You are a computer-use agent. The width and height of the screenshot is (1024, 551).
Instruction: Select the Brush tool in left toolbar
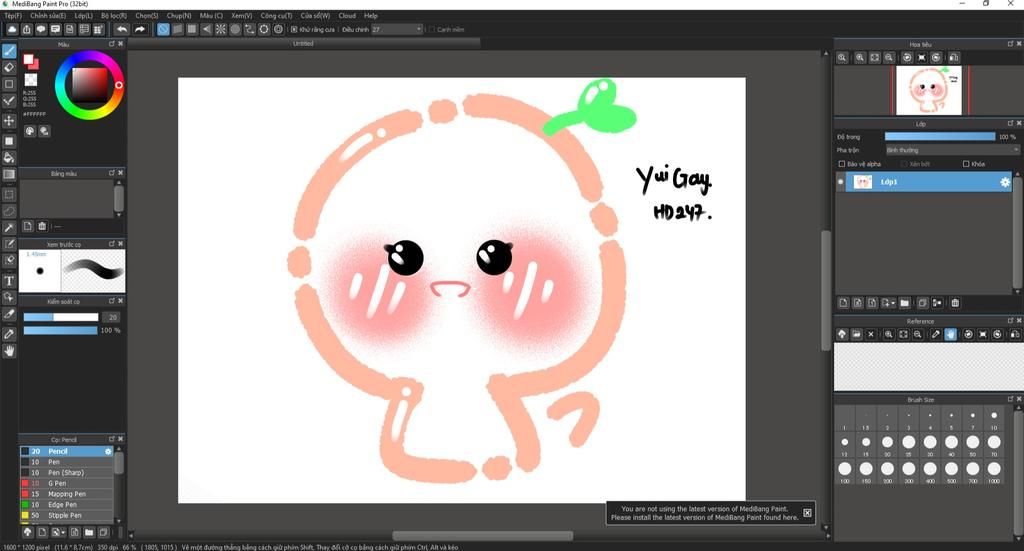(x=9, y=51)
